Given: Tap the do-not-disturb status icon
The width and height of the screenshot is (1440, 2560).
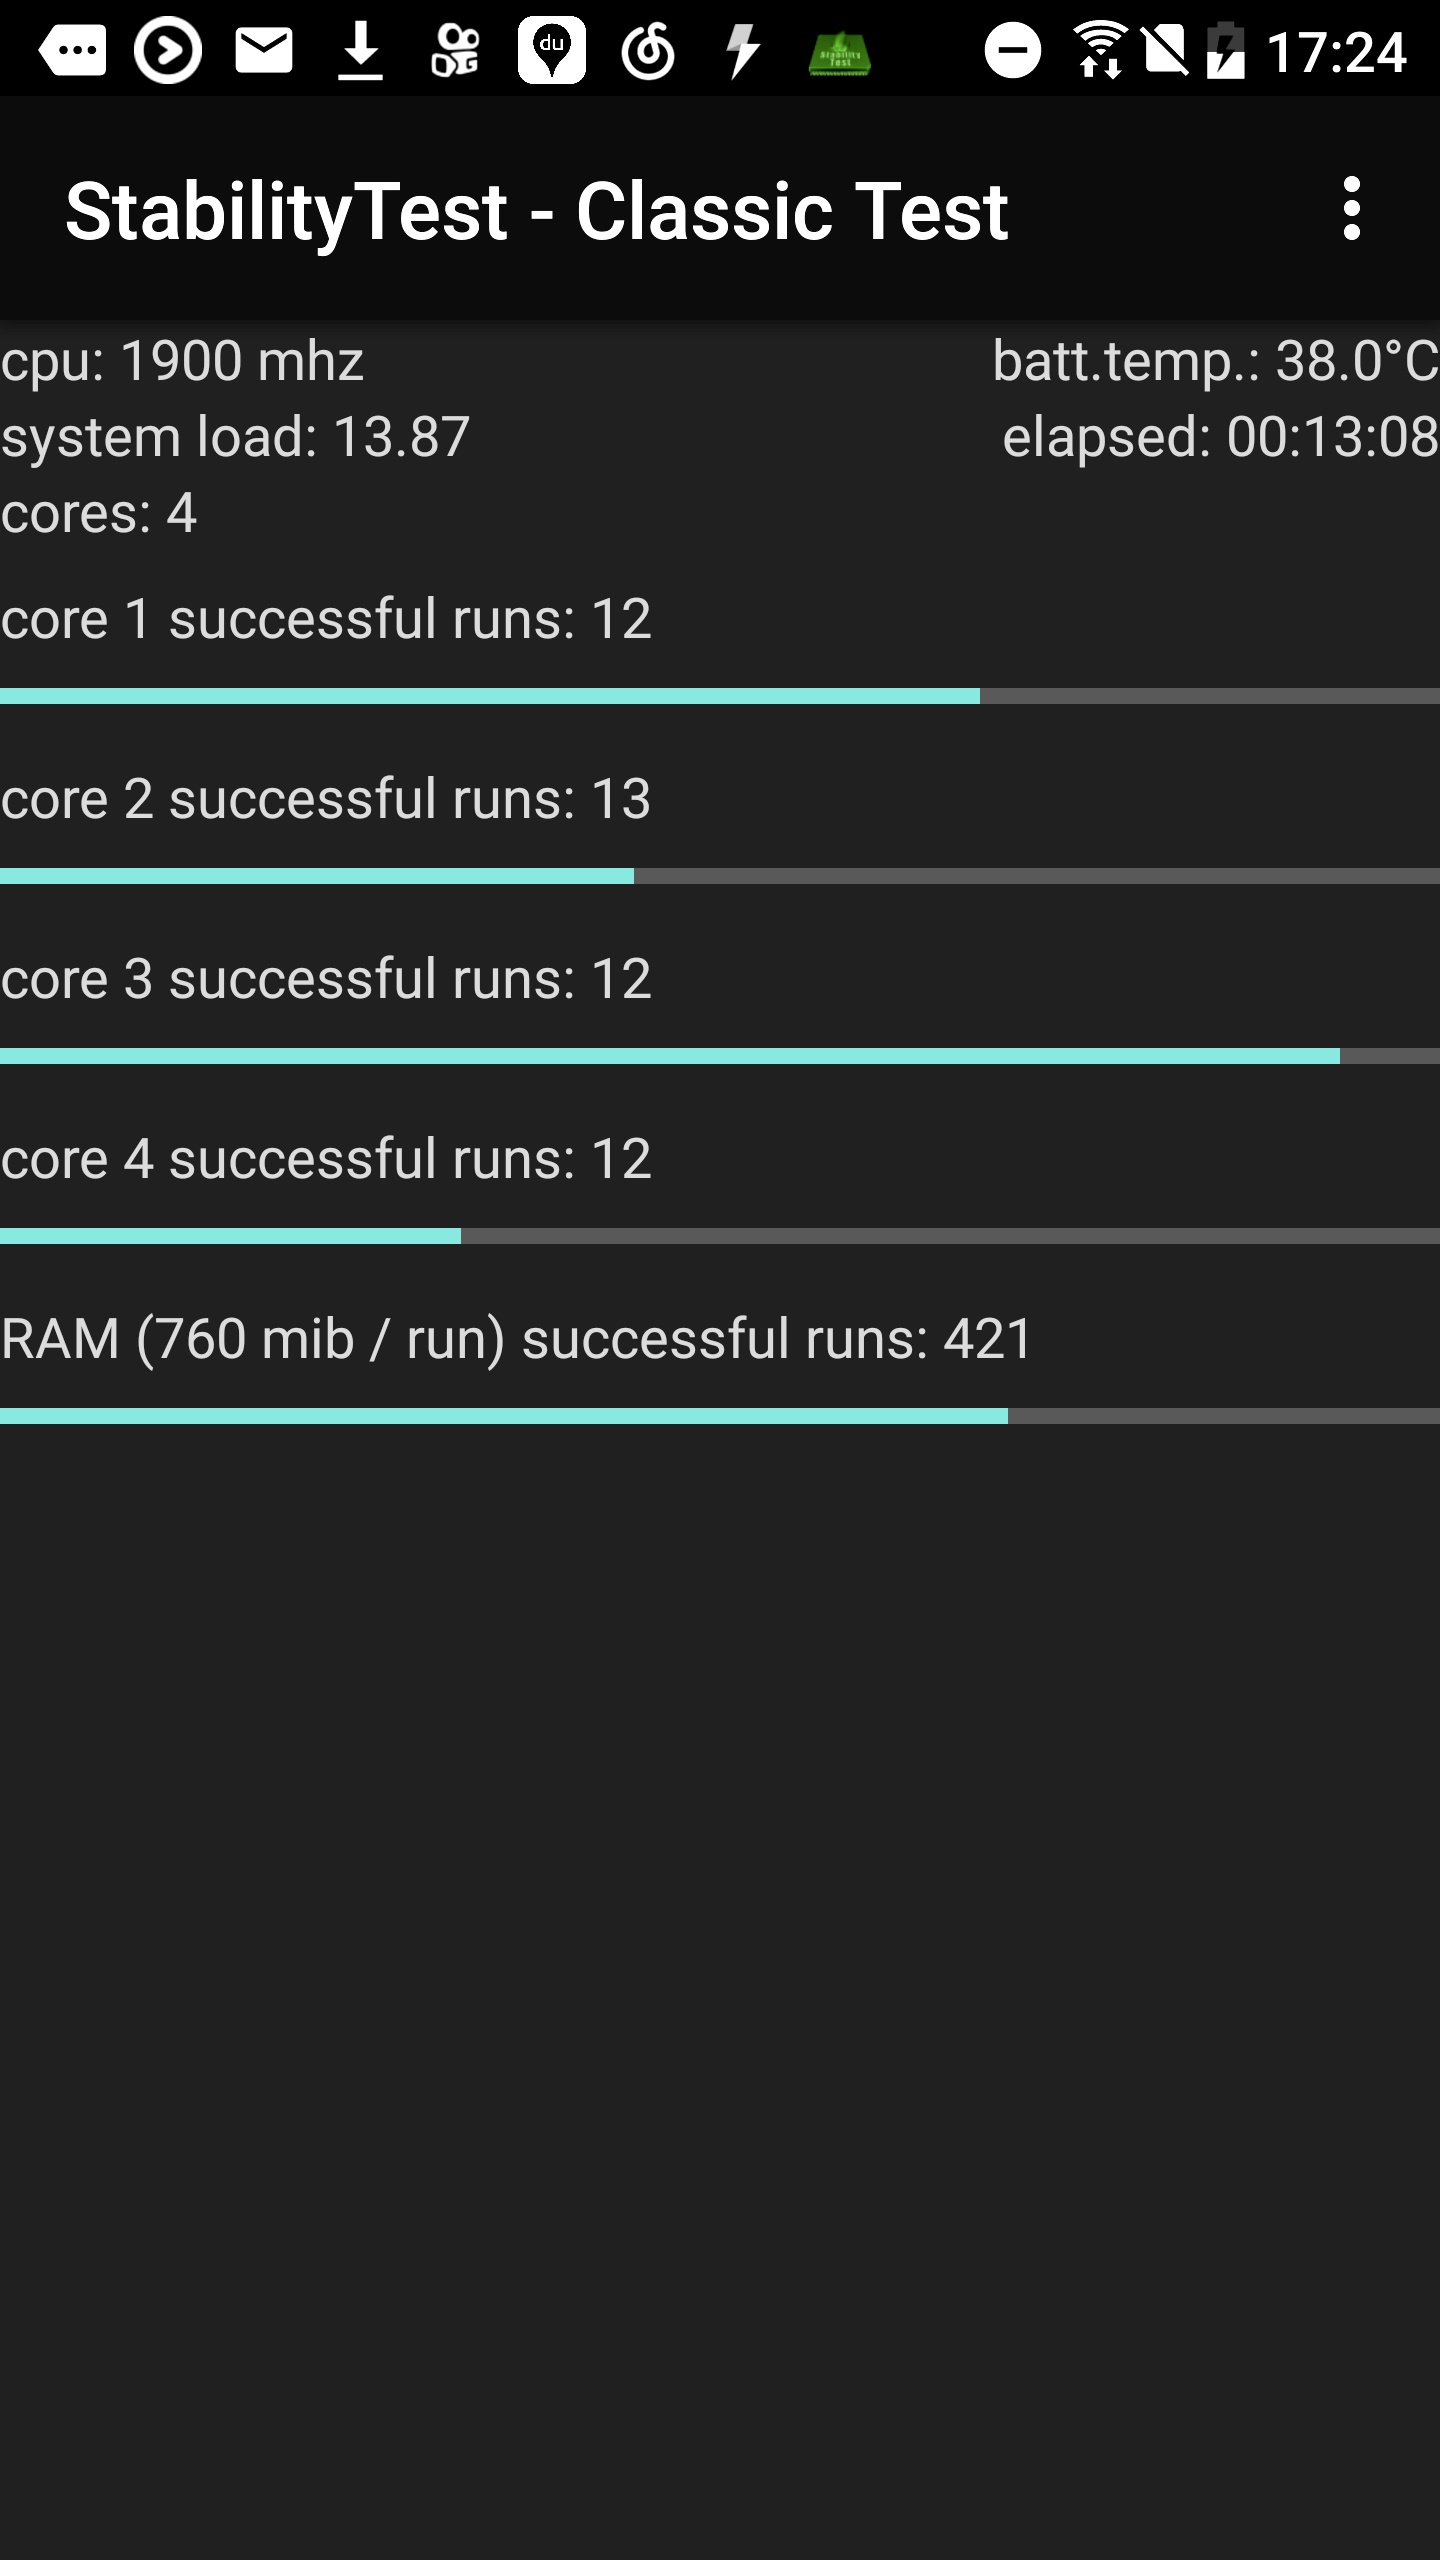Looking at the screenshot, I should pos(1012,50).
